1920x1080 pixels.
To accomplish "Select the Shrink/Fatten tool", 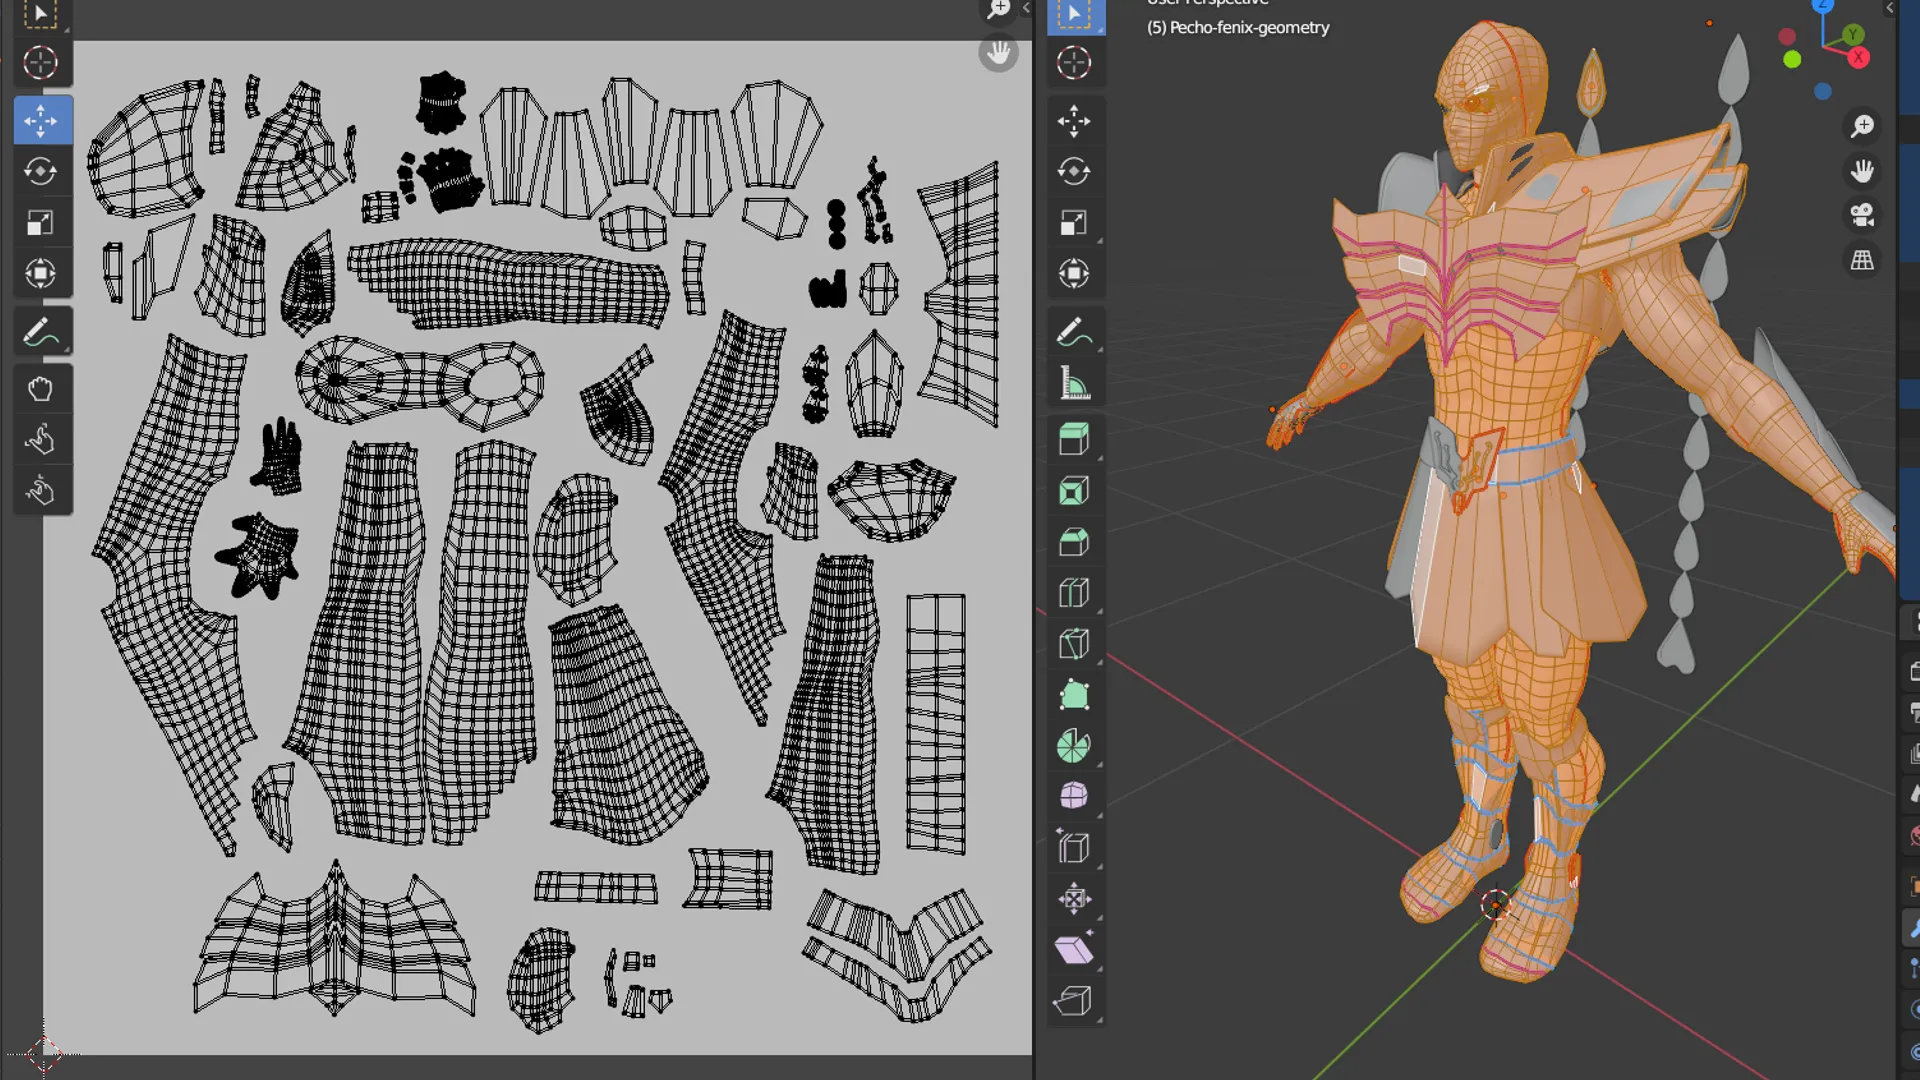I will pos(1075,899).
